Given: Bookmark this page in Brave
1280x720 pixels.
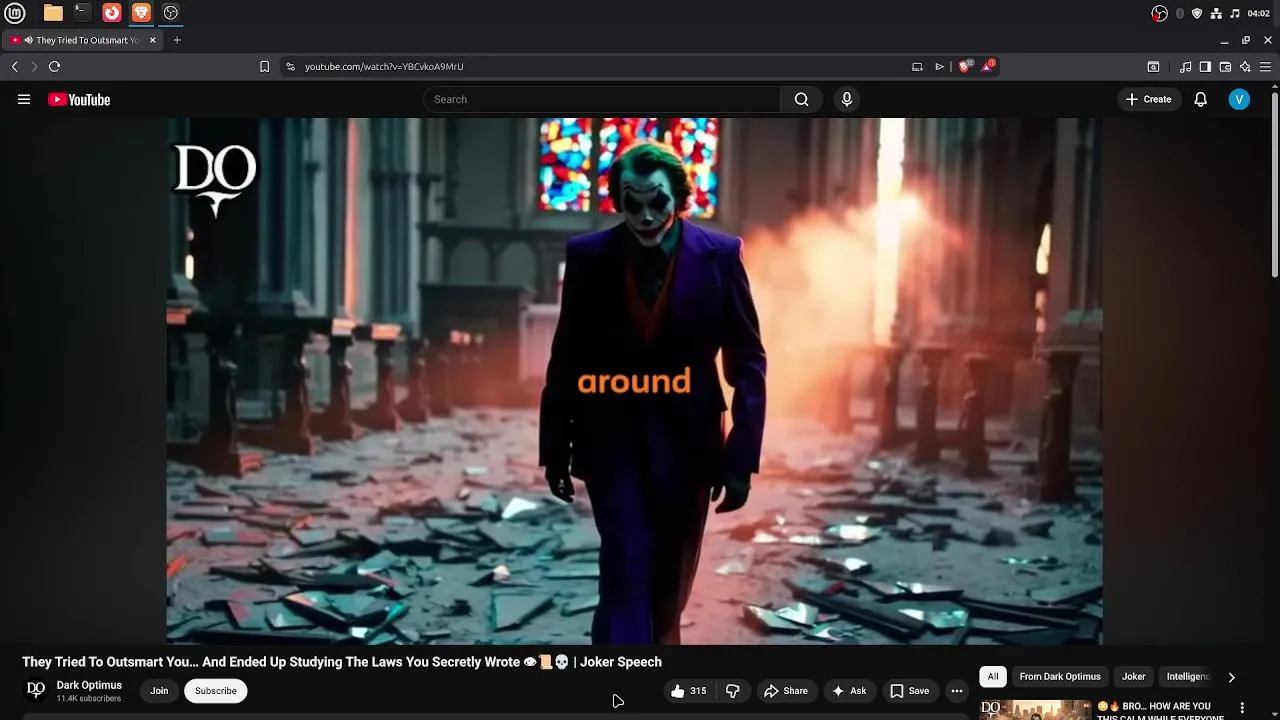Looking at the screenshot, I should click(264, 66).
